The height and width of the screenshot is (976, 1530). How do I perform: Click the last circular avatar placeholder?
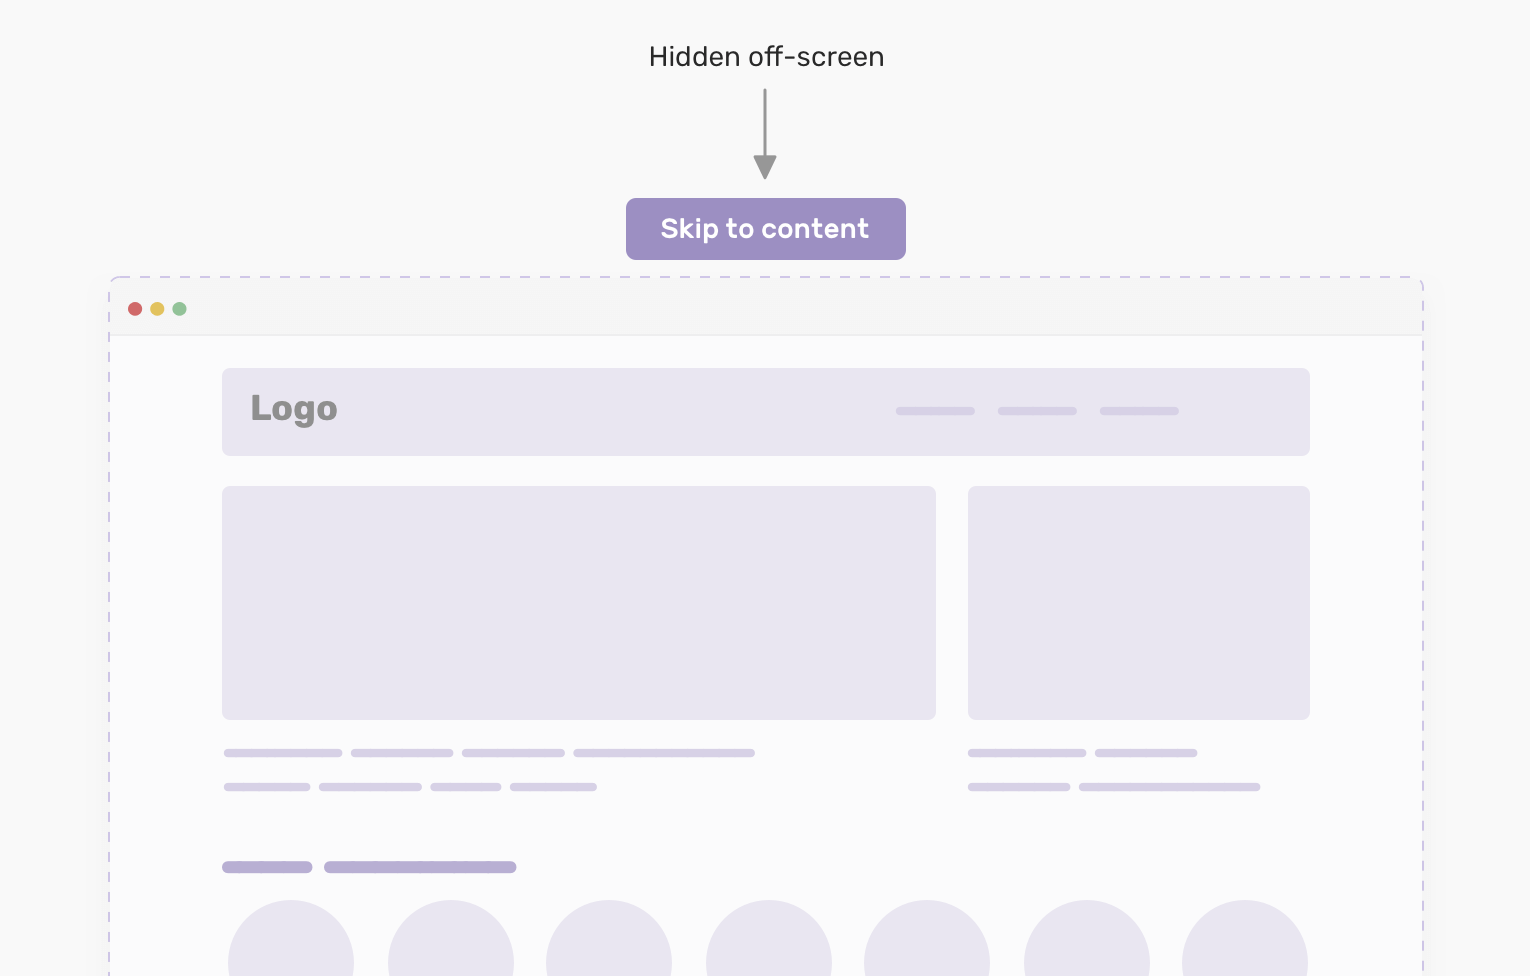pos(1245,938)
